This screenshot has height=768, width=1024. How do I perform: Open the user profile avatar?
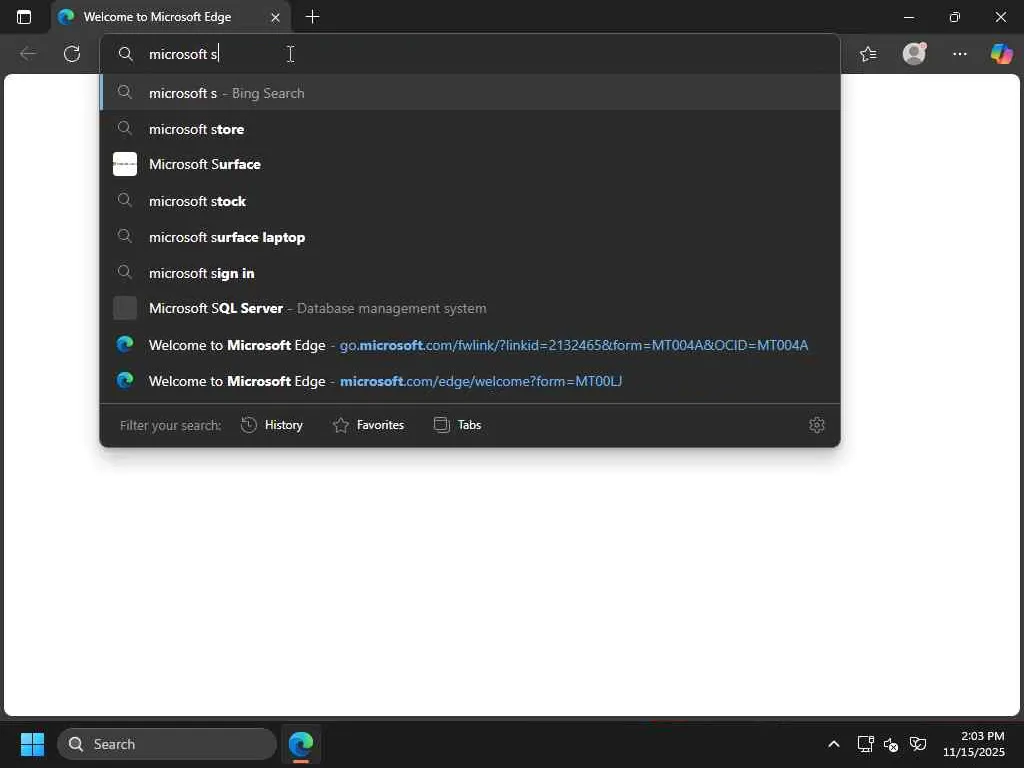[914, 54]
